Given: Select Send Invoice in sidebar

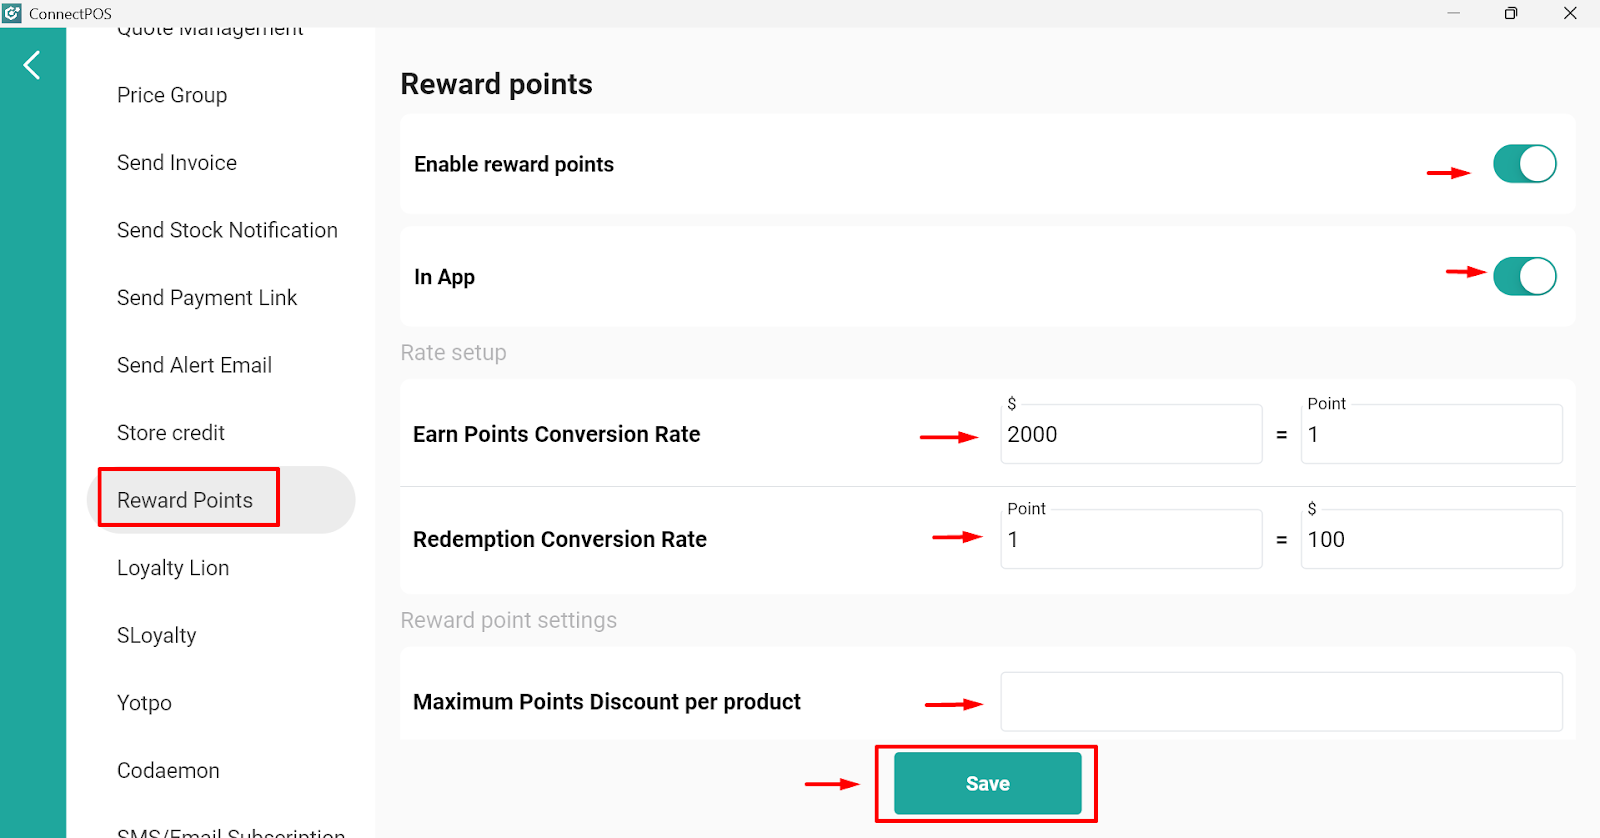Looking at the screenshot, I should tap(177, 163).
